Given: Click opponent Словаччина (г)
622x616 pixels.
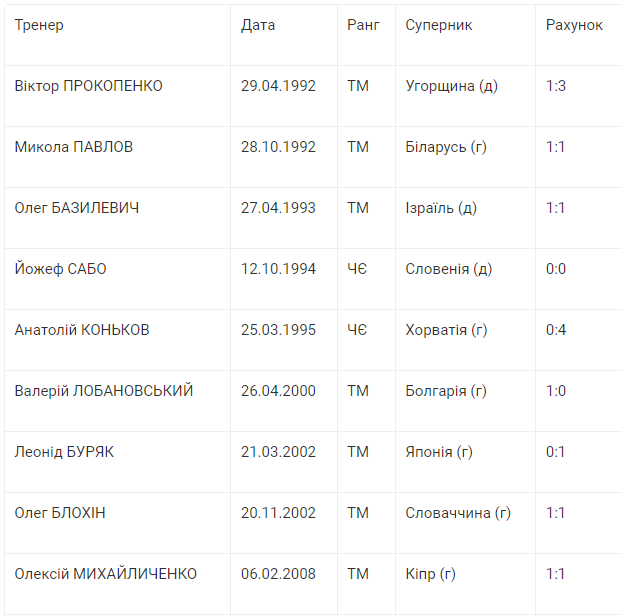Looking at the screenshot, I should point(458,513).
